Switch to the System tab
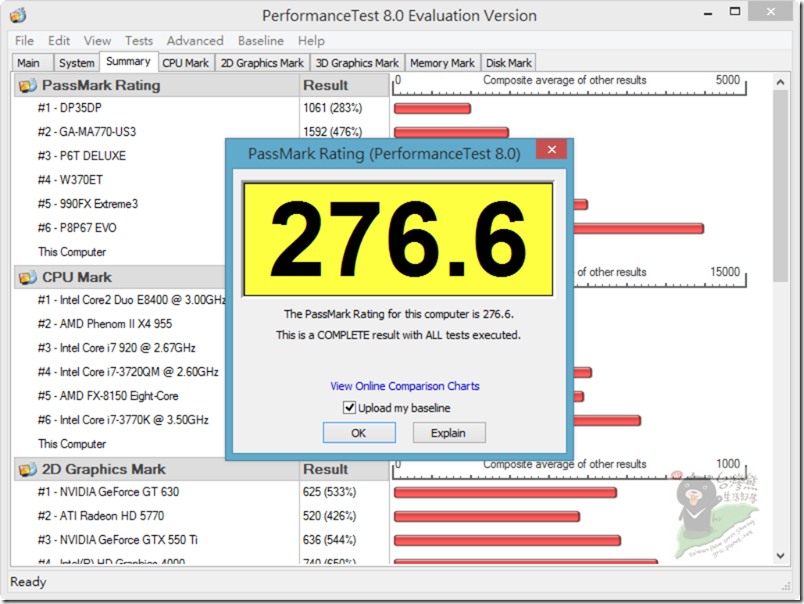Viewport: 804px width, 604px height. click(76, 63)
